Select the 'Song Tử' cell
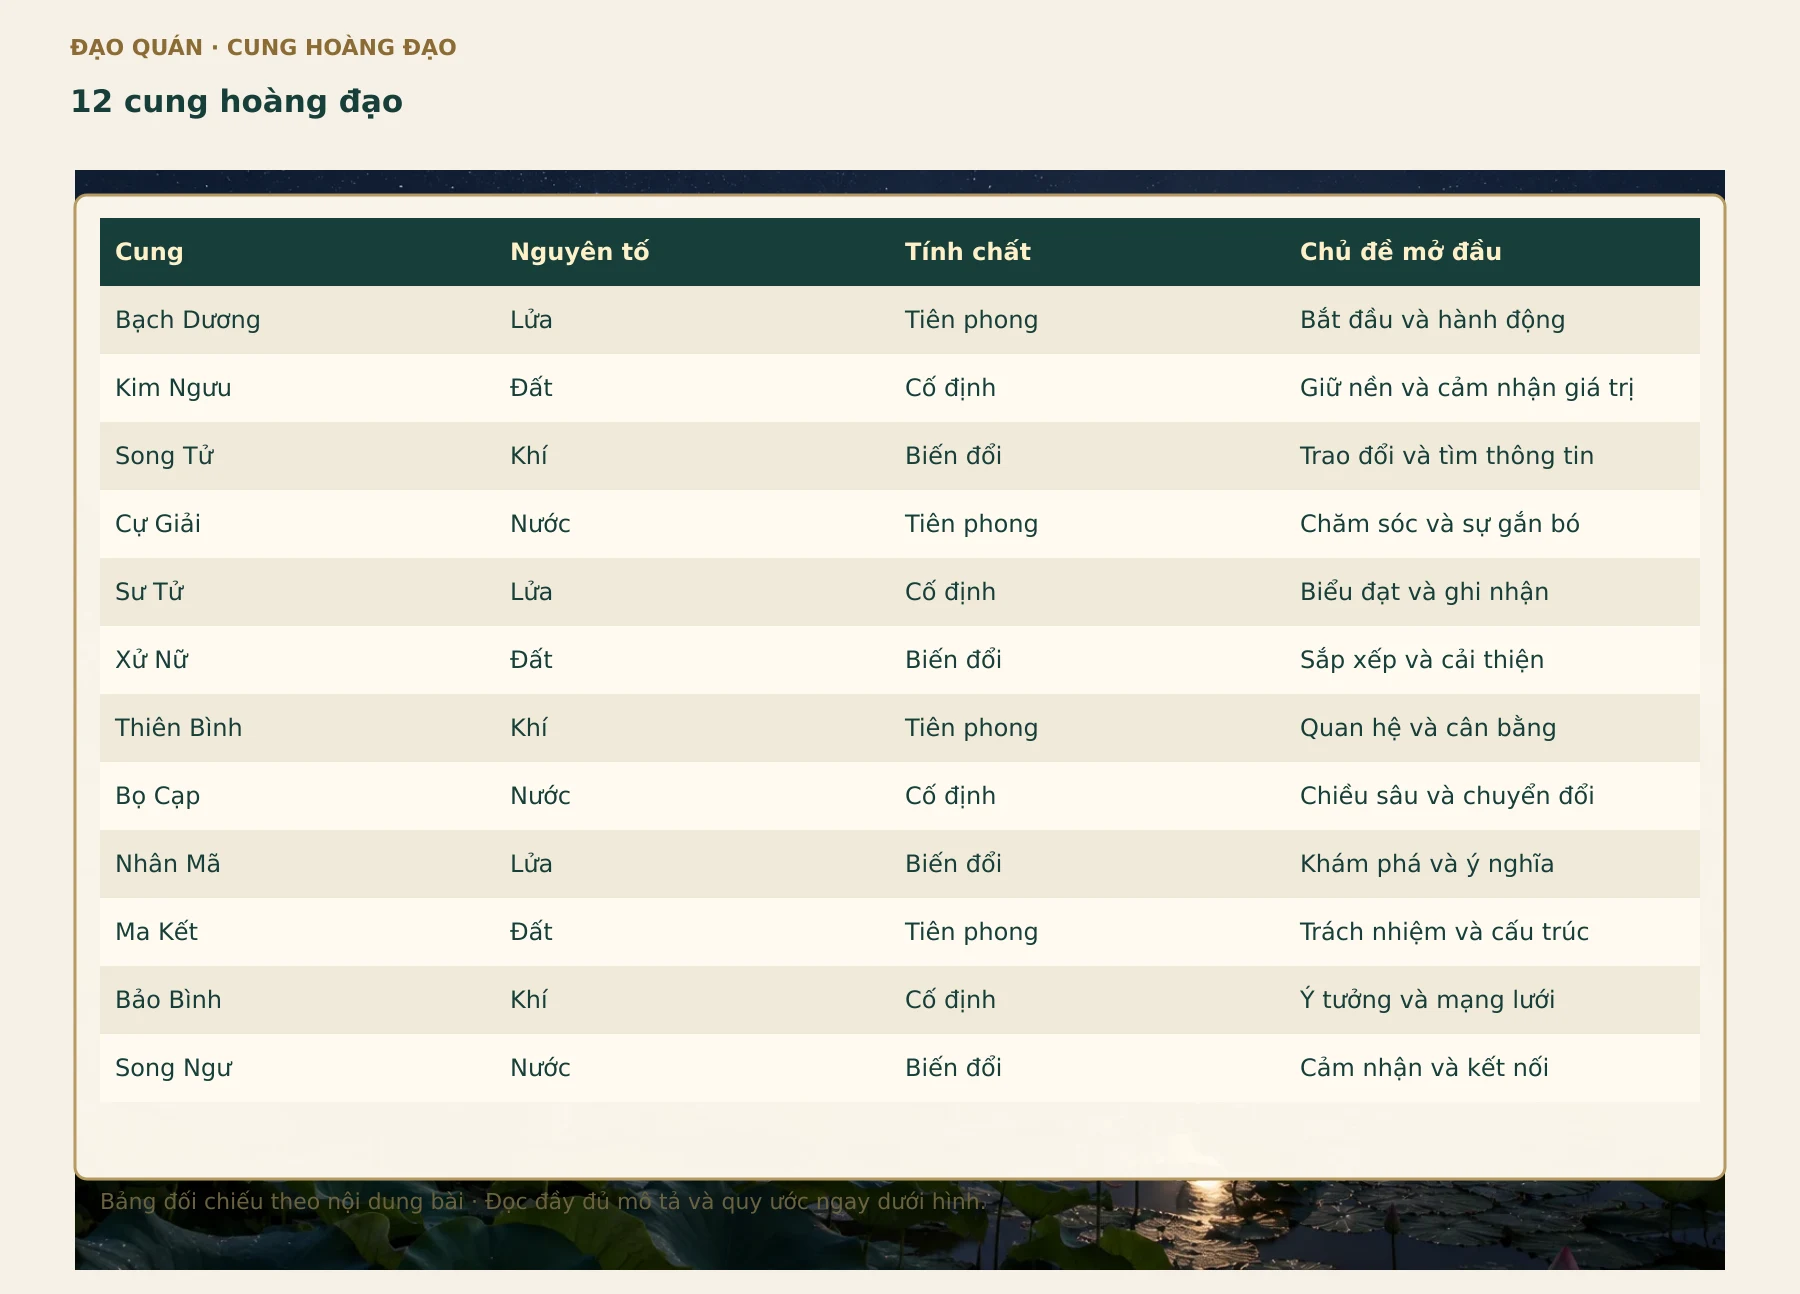Viewport: 1800px width, 1294px height. [x=297, y=456]
